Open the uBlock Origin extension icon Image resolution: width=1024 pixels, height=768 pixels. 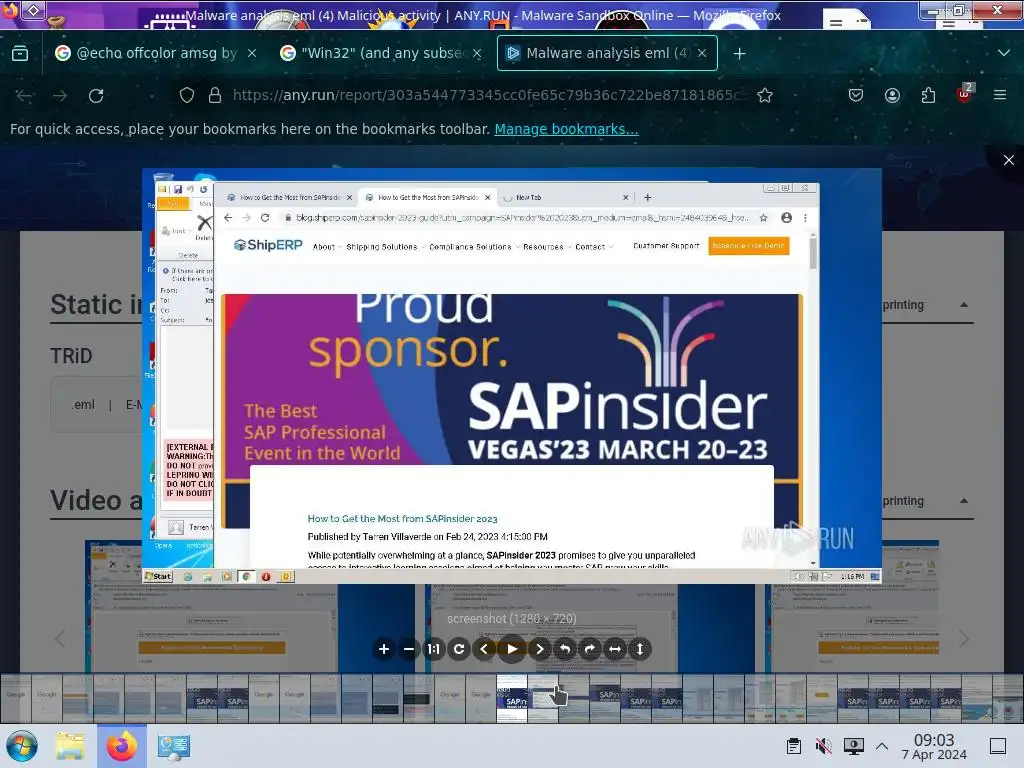coord(965,94)
